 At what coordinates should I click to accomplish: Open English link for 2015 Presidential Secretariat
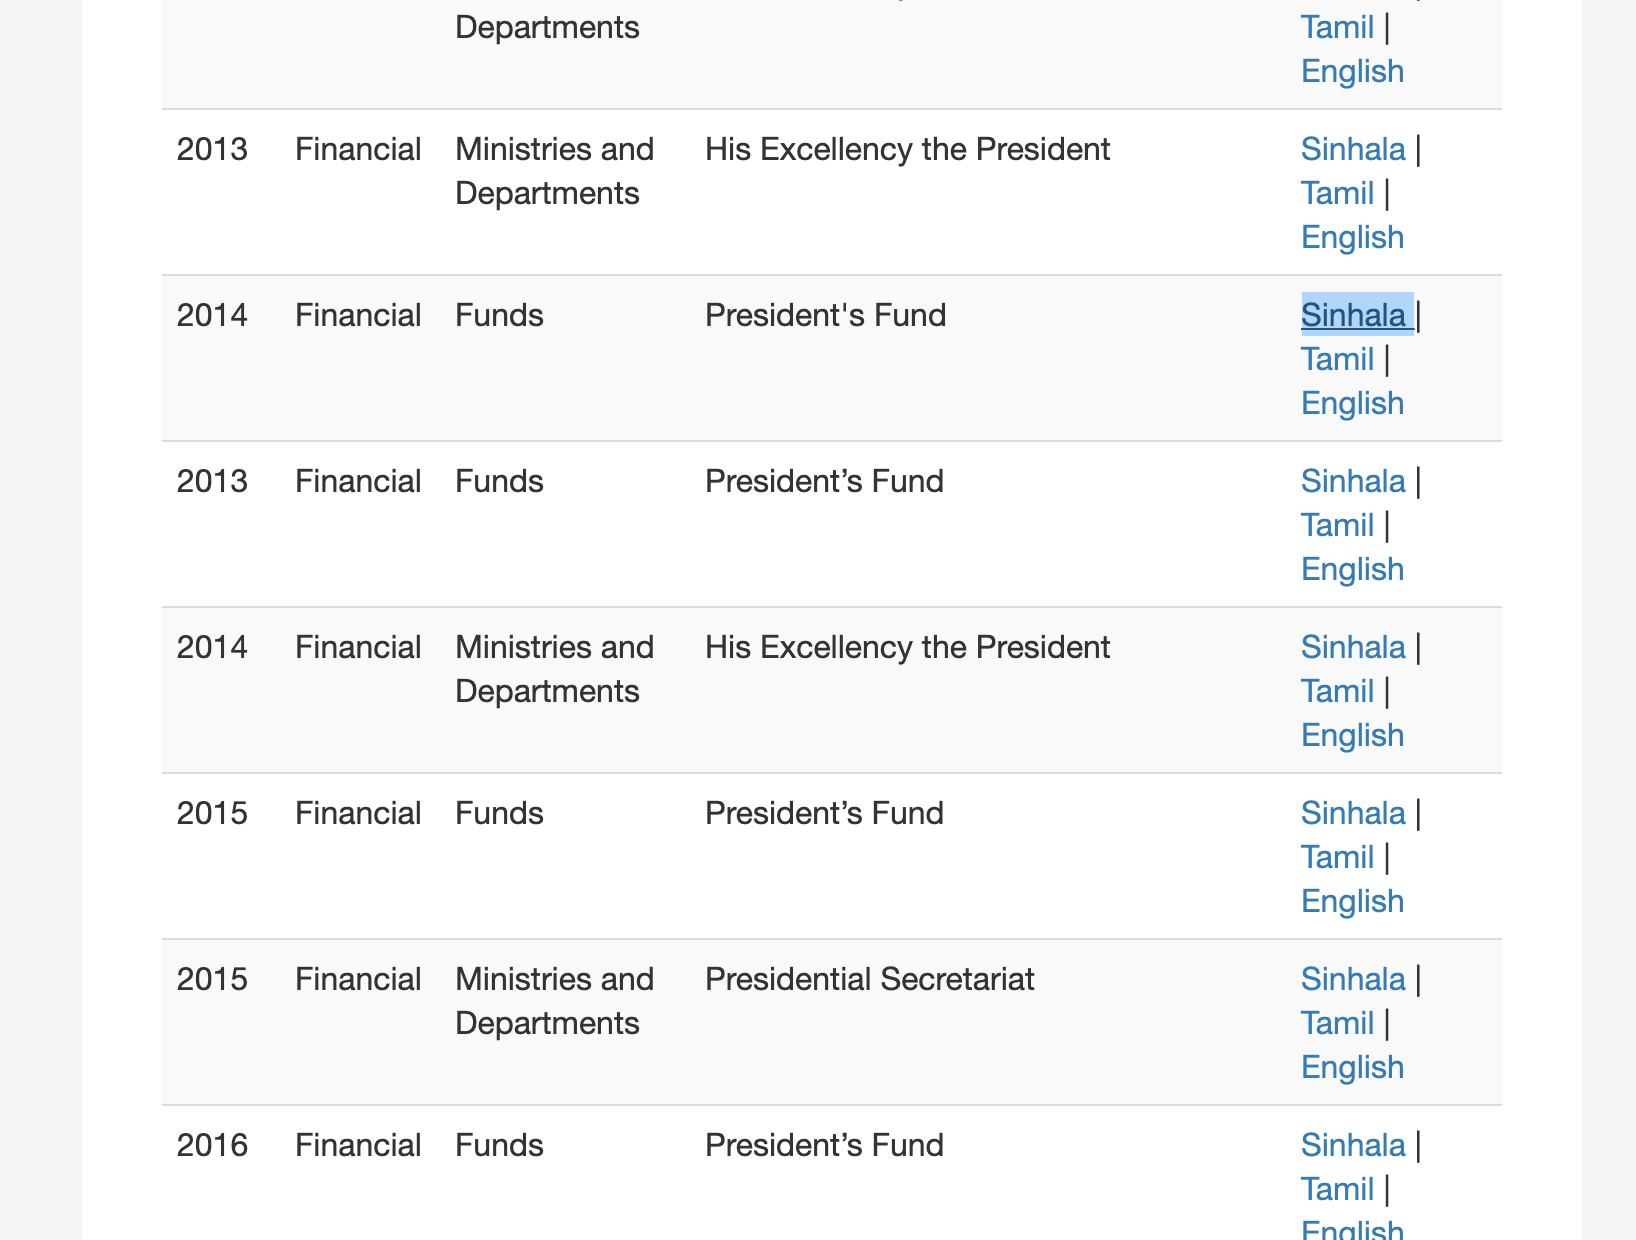1352,1067
